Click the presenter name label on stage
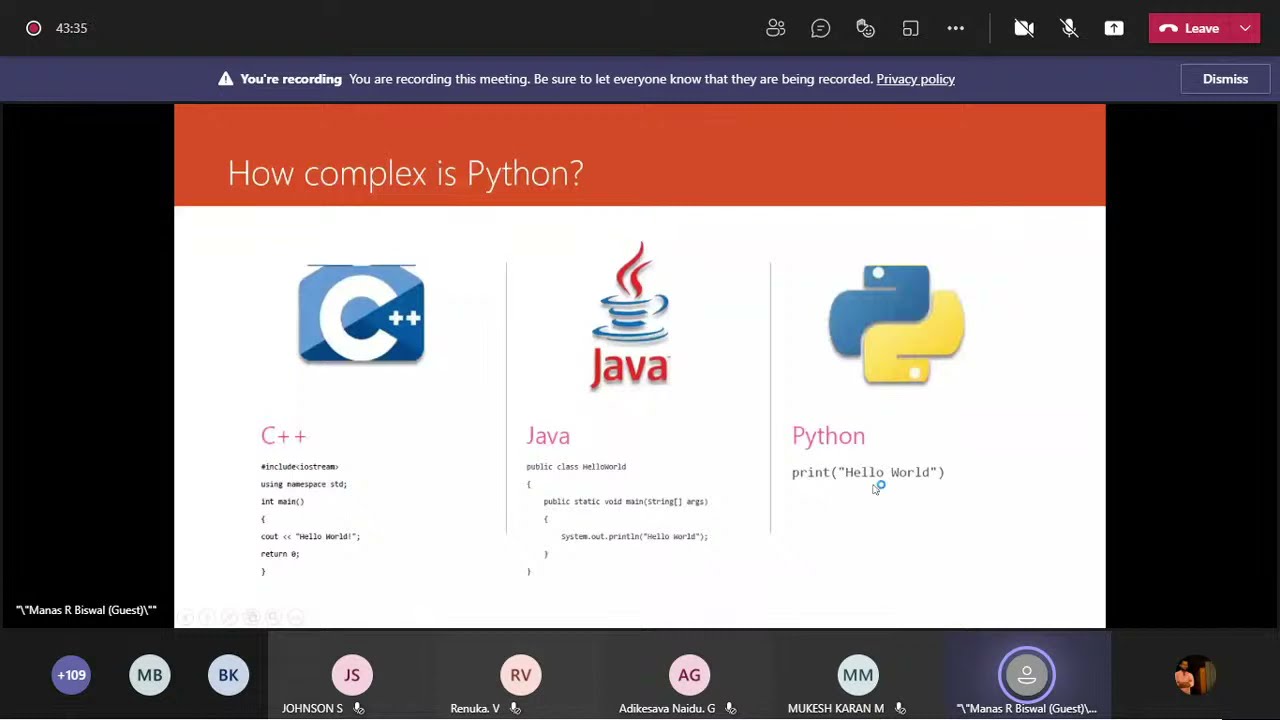 tap(86, 610)
